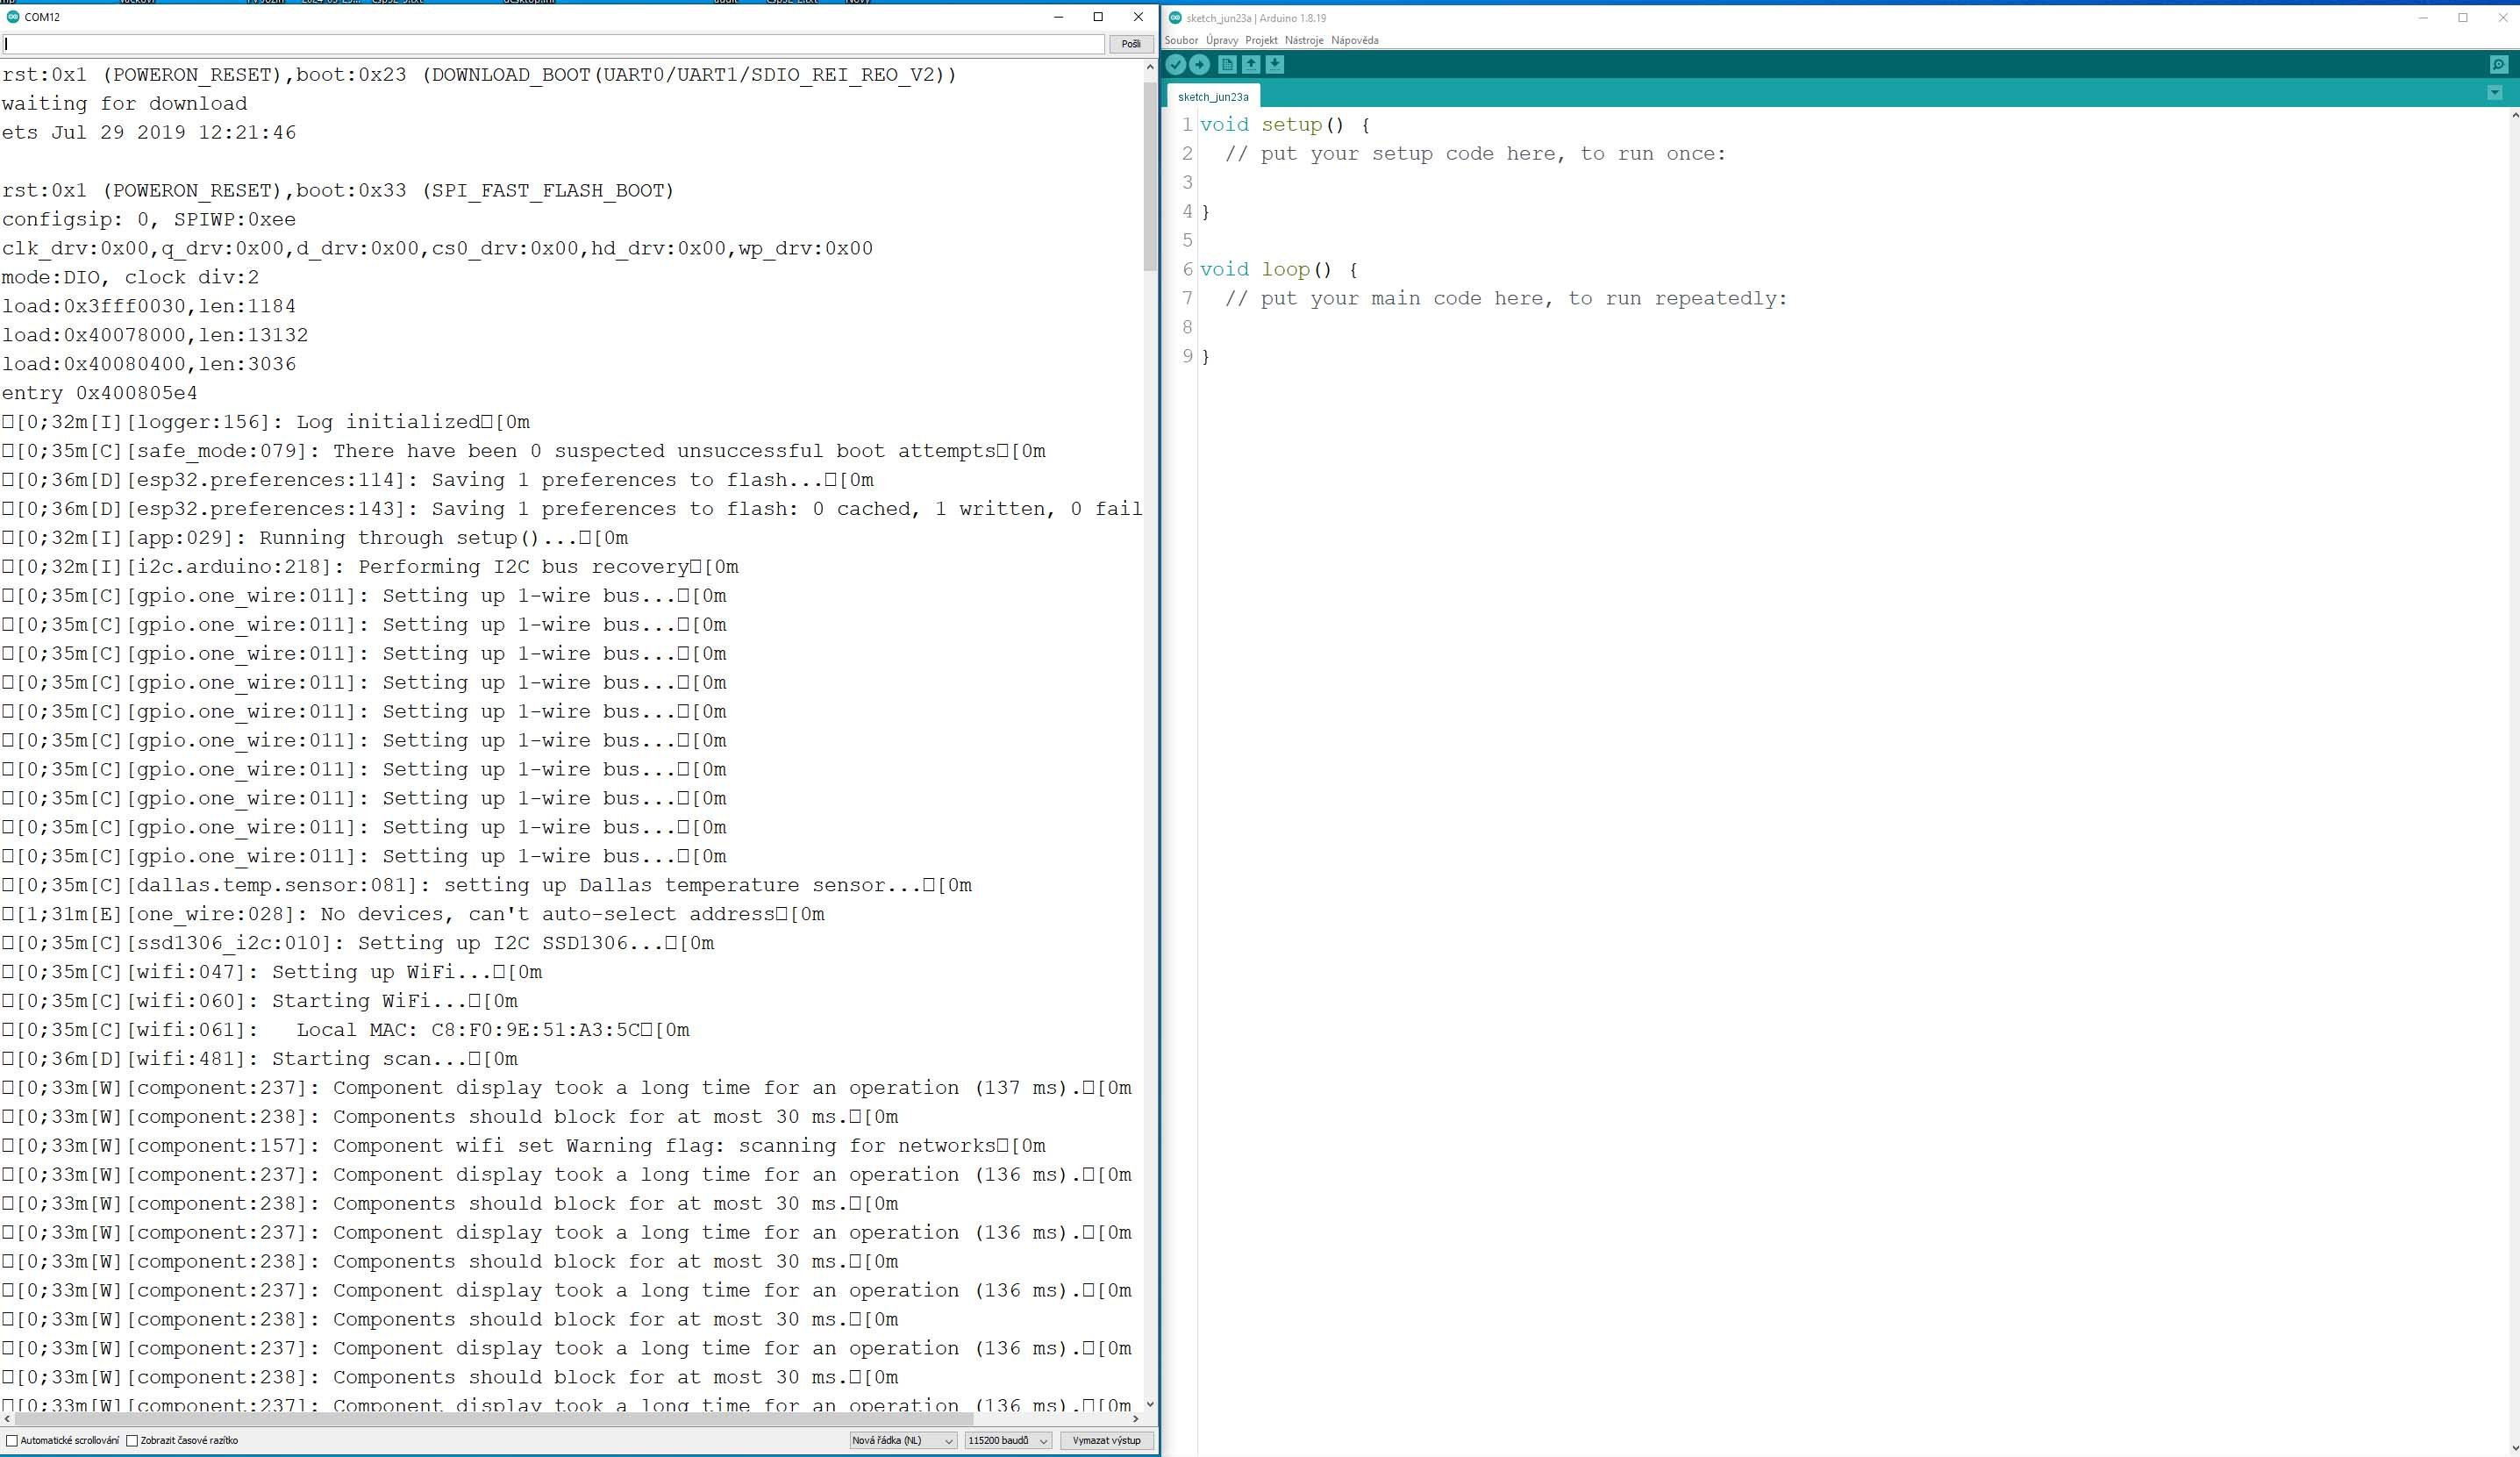The width and height of the screenshot is (2520, 1457).
Task: Open the Nástroje menu
Action: pyautogui.click(x=1303, y=40)
